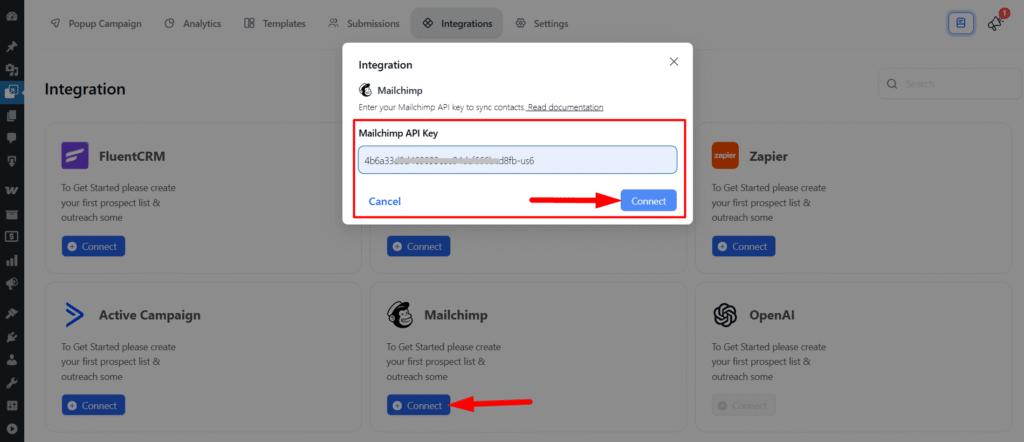Open the Read documentation link
Image resolution: width=1024 pixels, height=442 pixels.
coord(565,107)
